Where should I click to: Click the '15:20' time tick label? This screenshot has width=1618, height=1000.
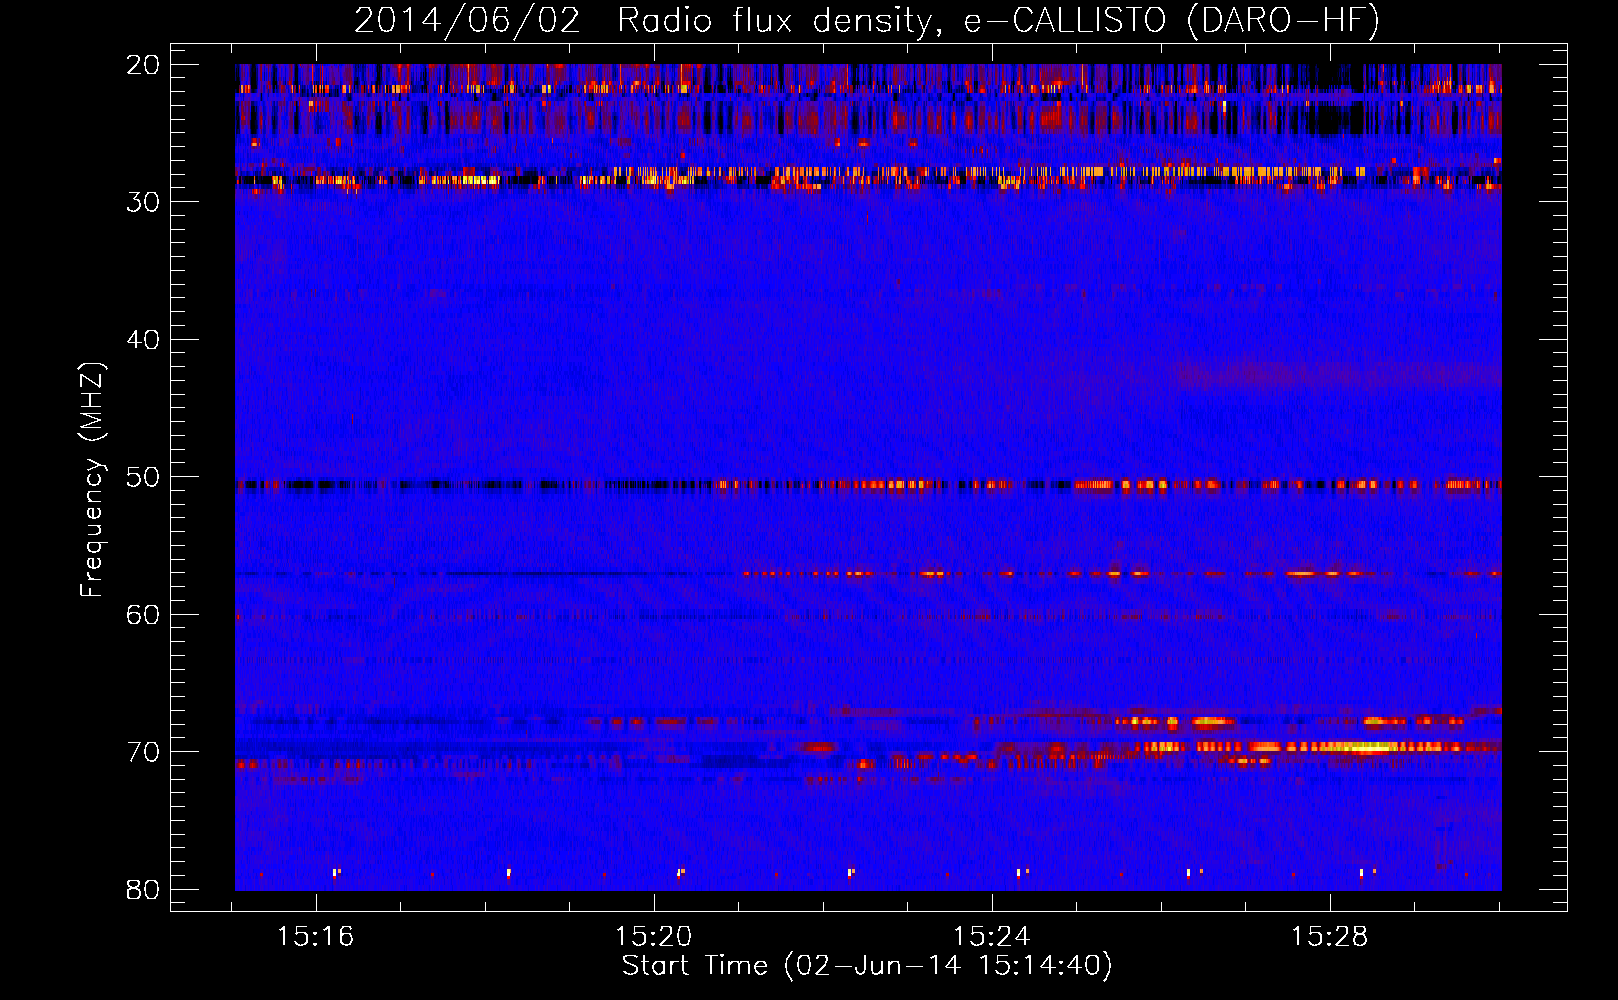(x=653, y=937)
